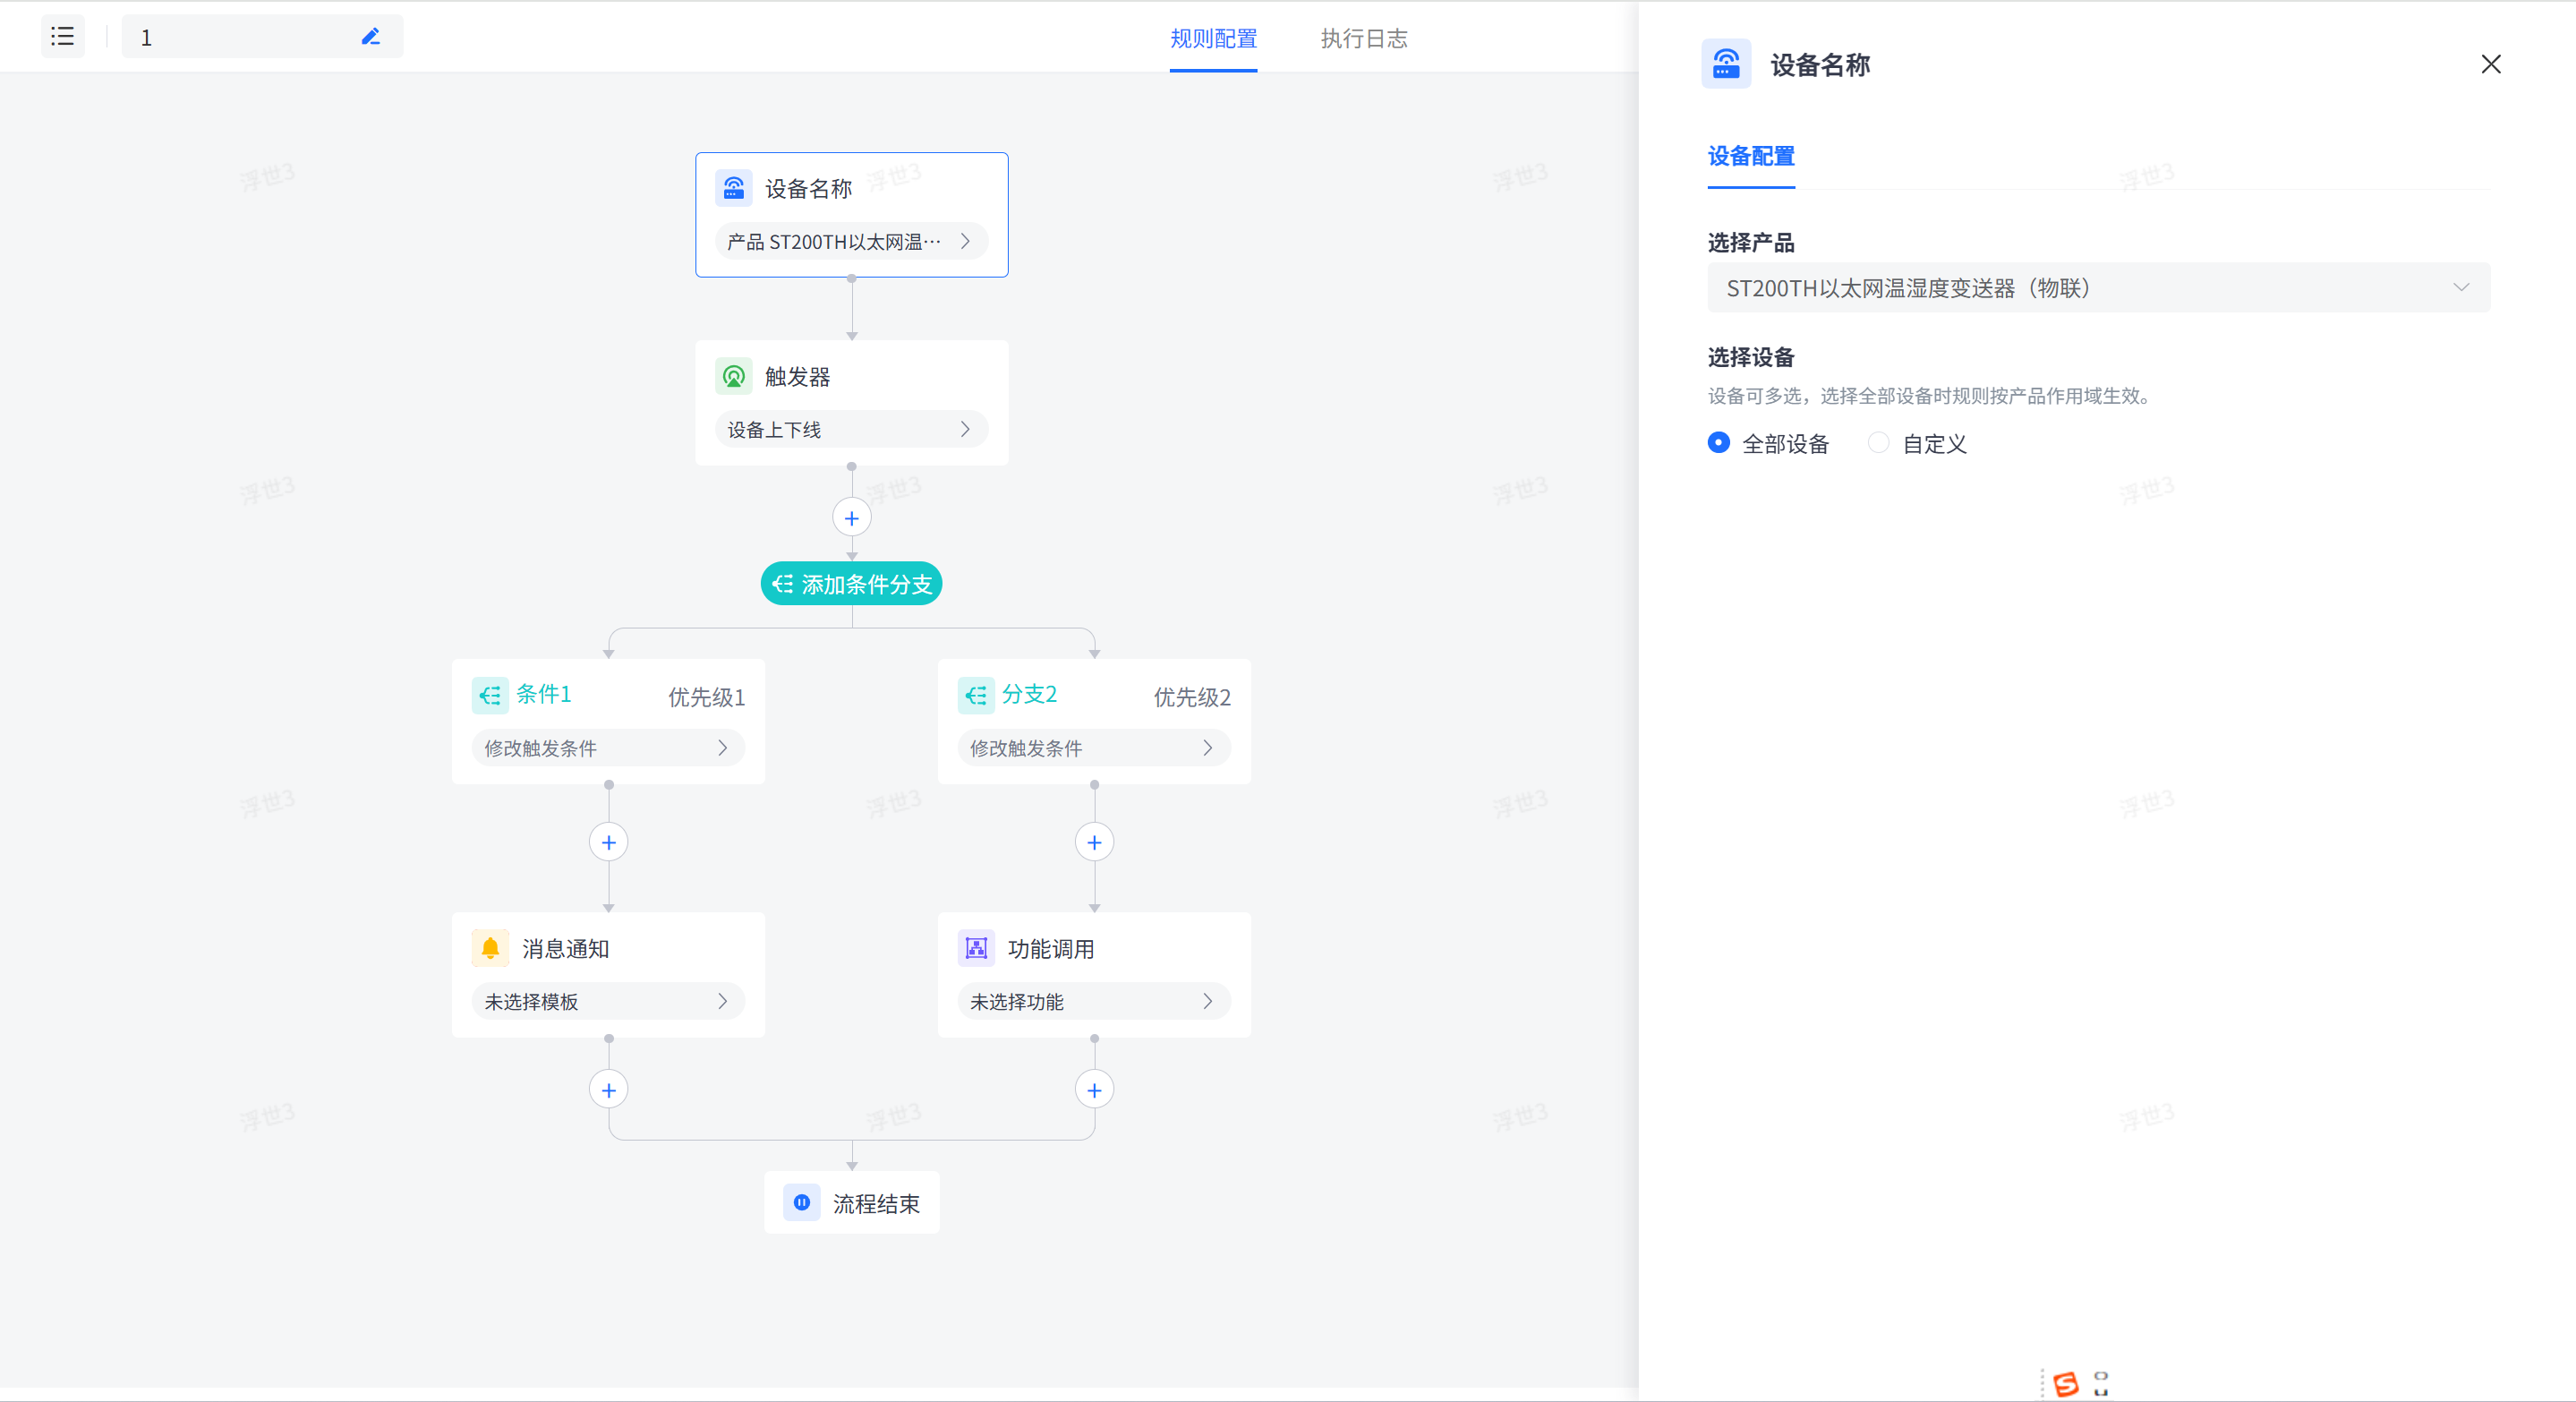Click the 添加条件分支 button

(x=851, y=584)
